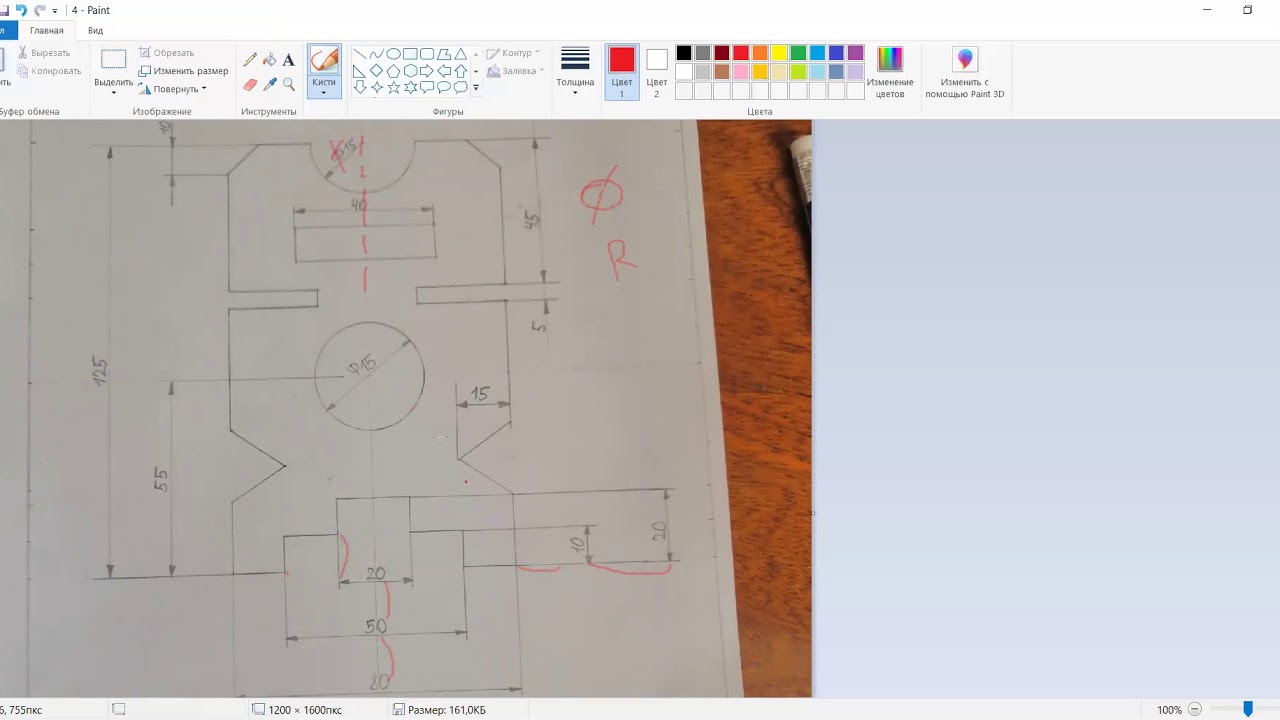Open the Контур outline dropdown

[x=513, y=53]
